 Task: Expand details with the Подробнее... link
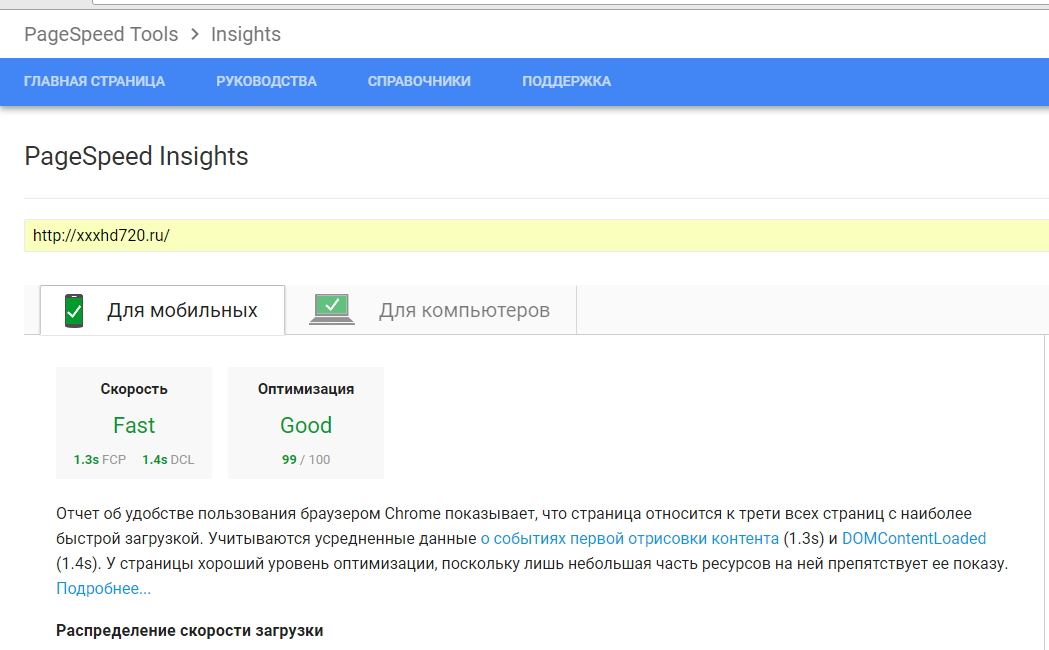click(103, 588)
